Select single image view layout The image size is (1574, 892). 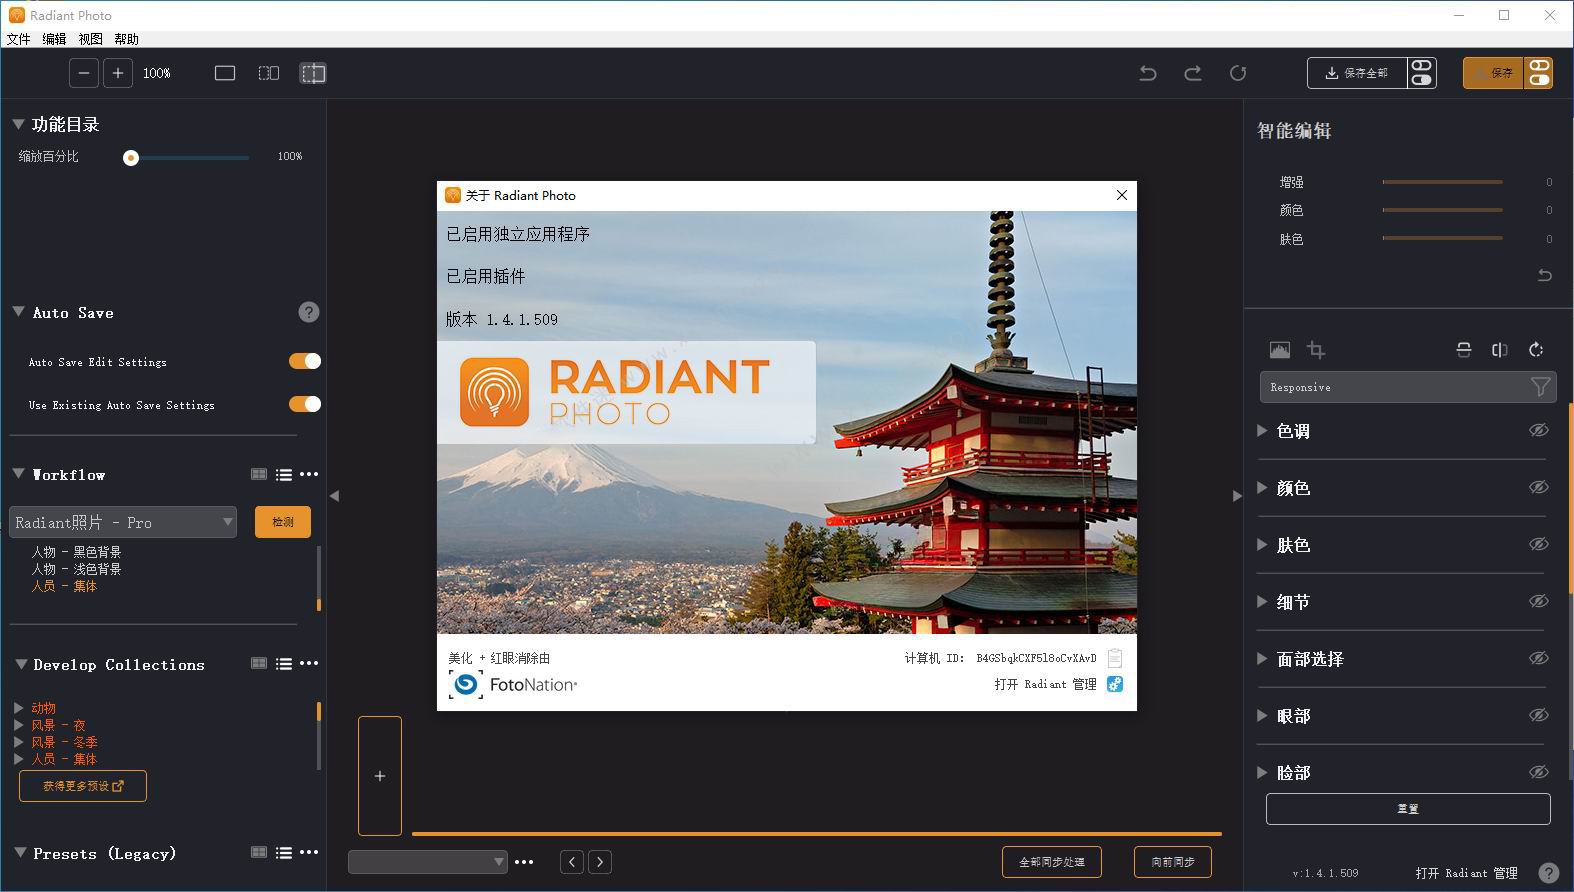[225, 73]
